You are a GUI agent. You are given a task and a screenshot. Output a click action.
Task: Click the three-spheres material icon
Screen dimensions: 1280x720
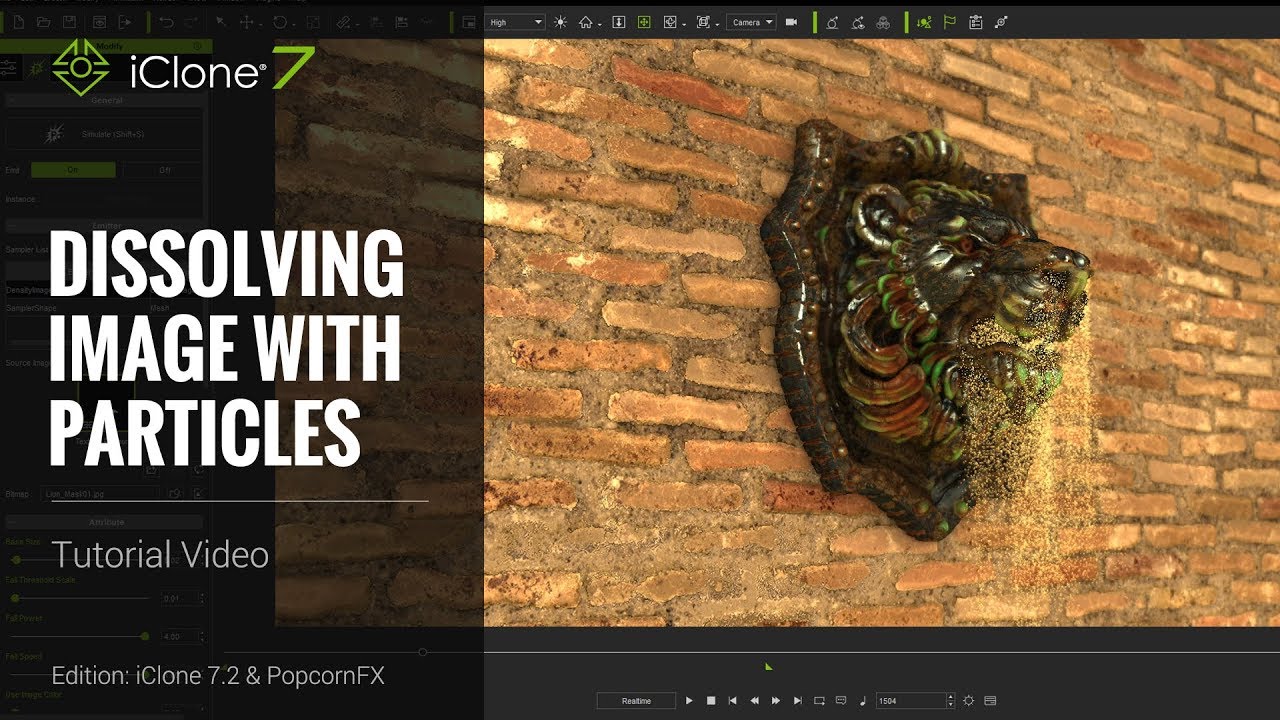click(x=883, y=22)
